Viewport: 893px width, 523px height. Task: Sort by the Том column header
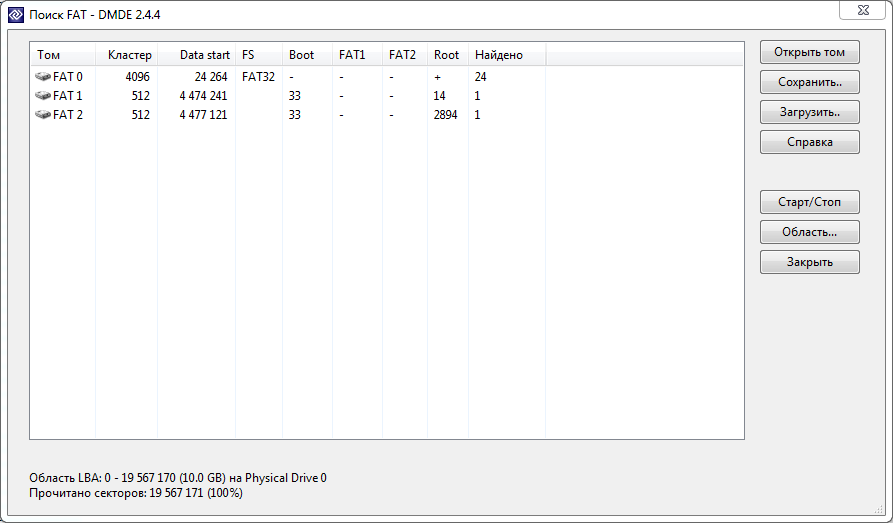63,55
